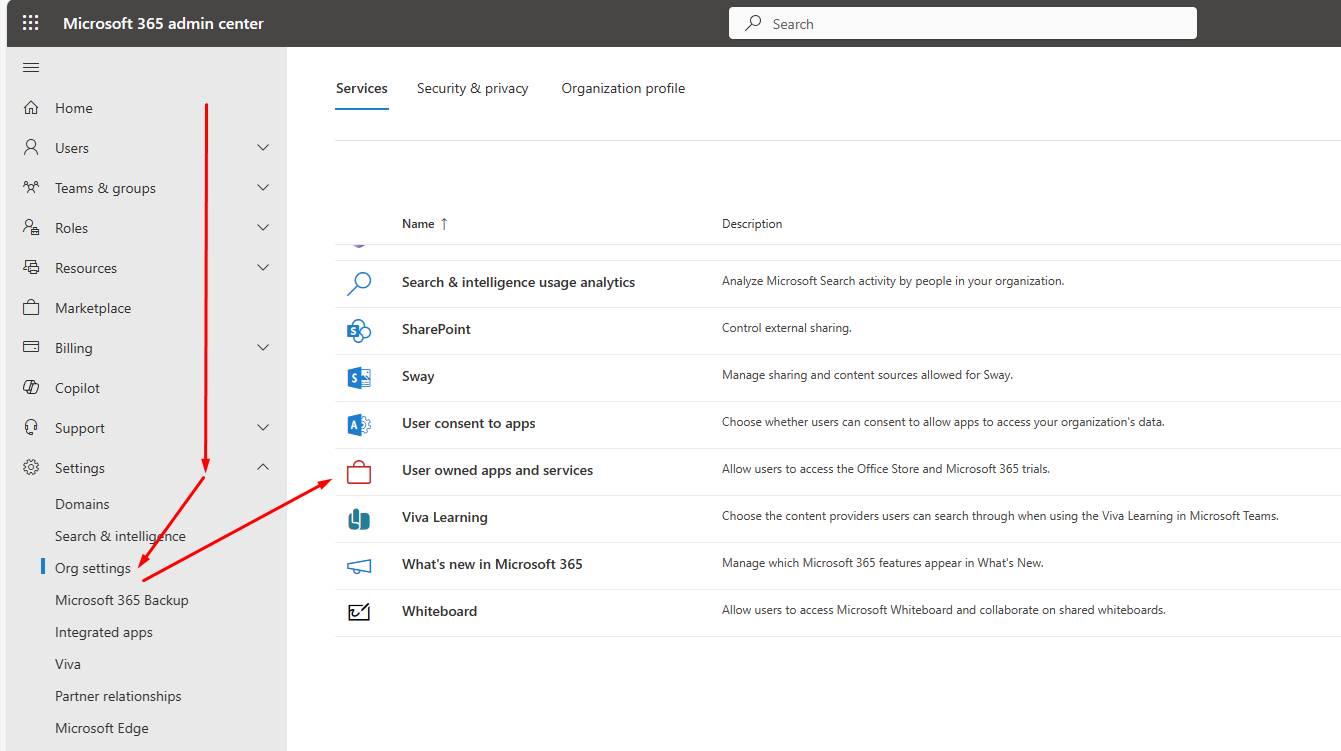Click the Resources printer icon

(31, 268)
